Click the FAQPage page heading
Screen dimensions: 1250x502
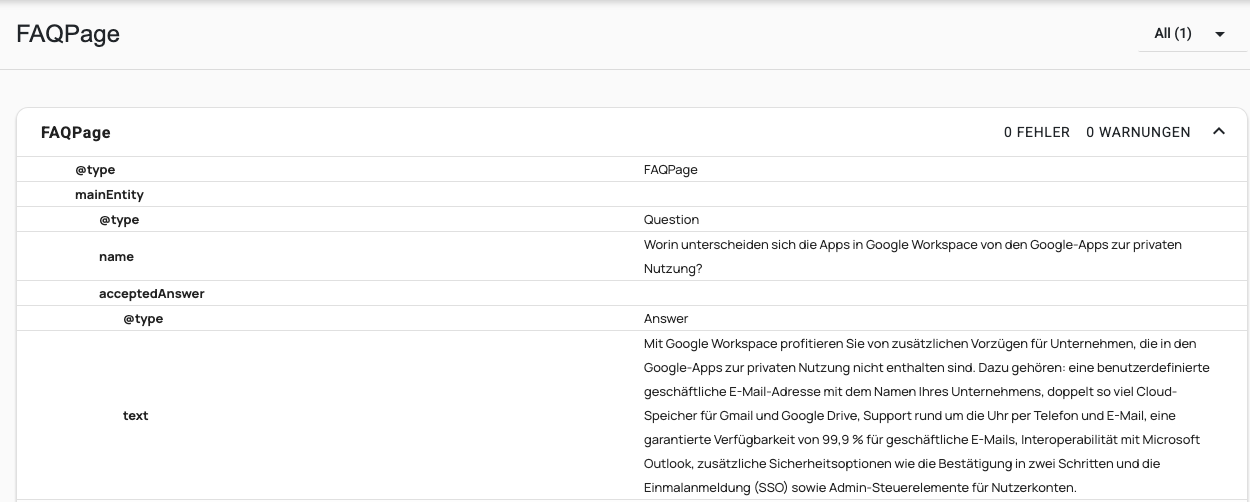(x=68, y=34)
